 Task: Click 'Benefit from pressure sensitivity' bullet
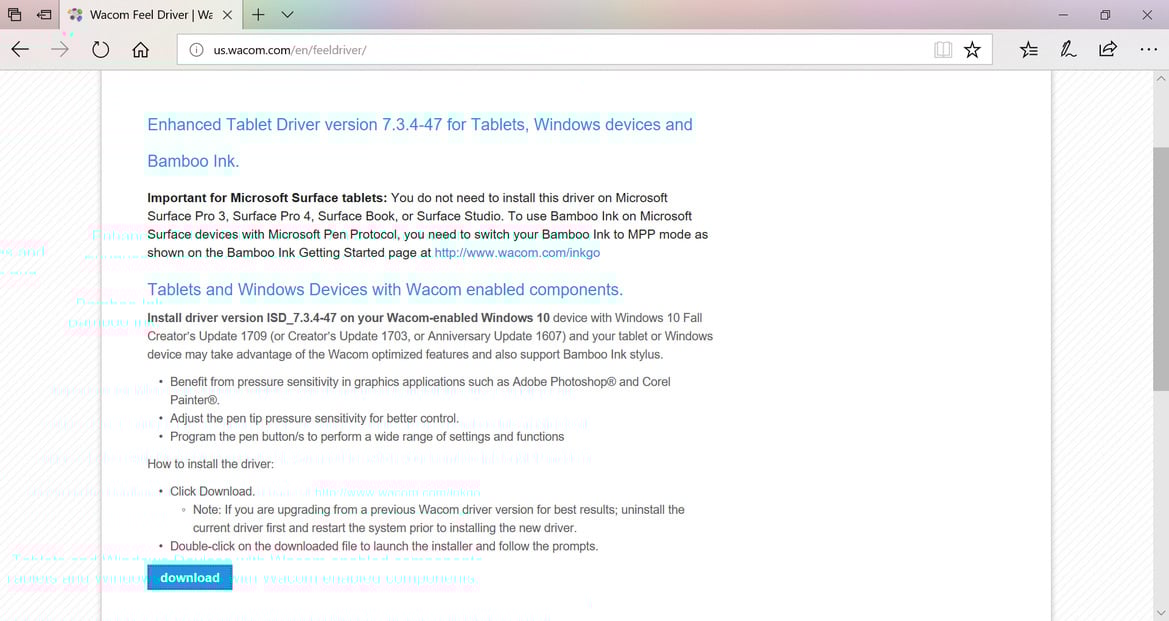420,391
